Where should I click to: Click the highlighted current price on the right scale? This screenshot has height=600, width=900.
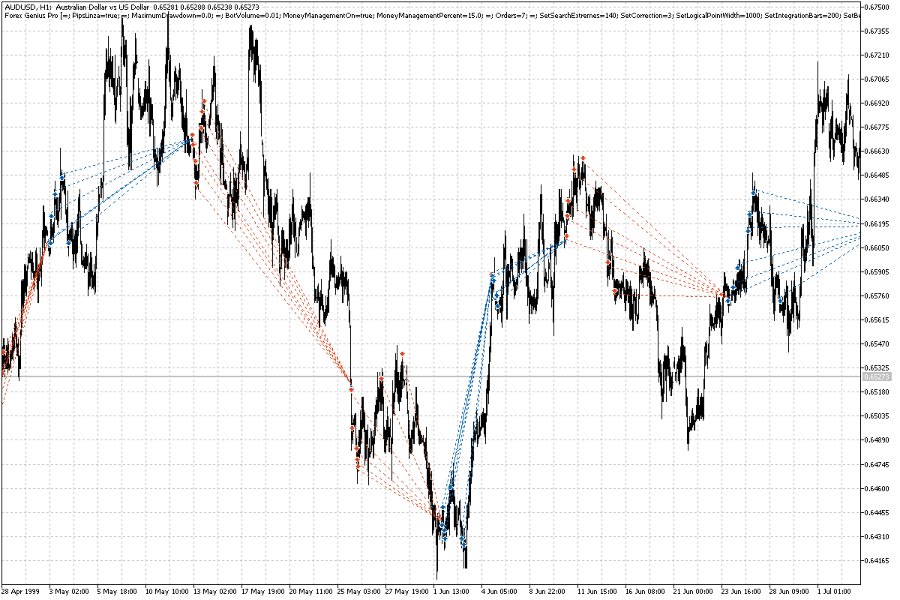click(x=877, y=376)
